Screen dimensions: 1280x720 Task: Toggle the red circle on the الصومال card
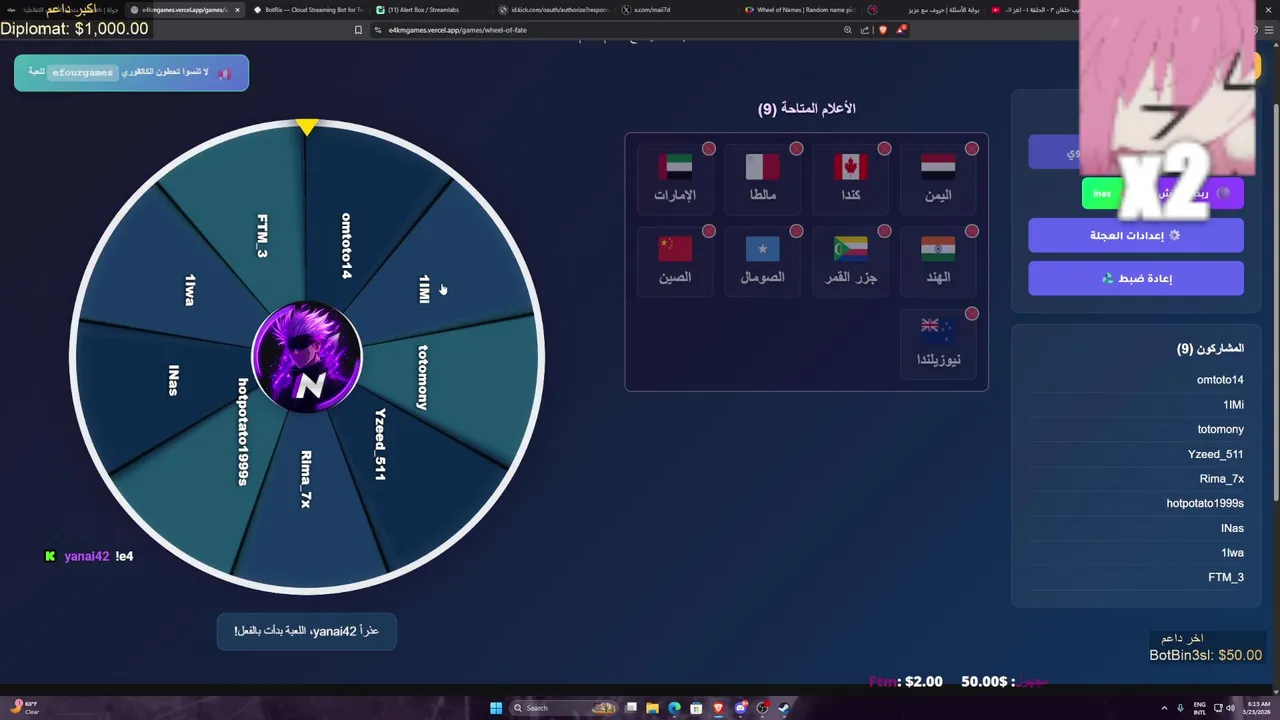796,231
